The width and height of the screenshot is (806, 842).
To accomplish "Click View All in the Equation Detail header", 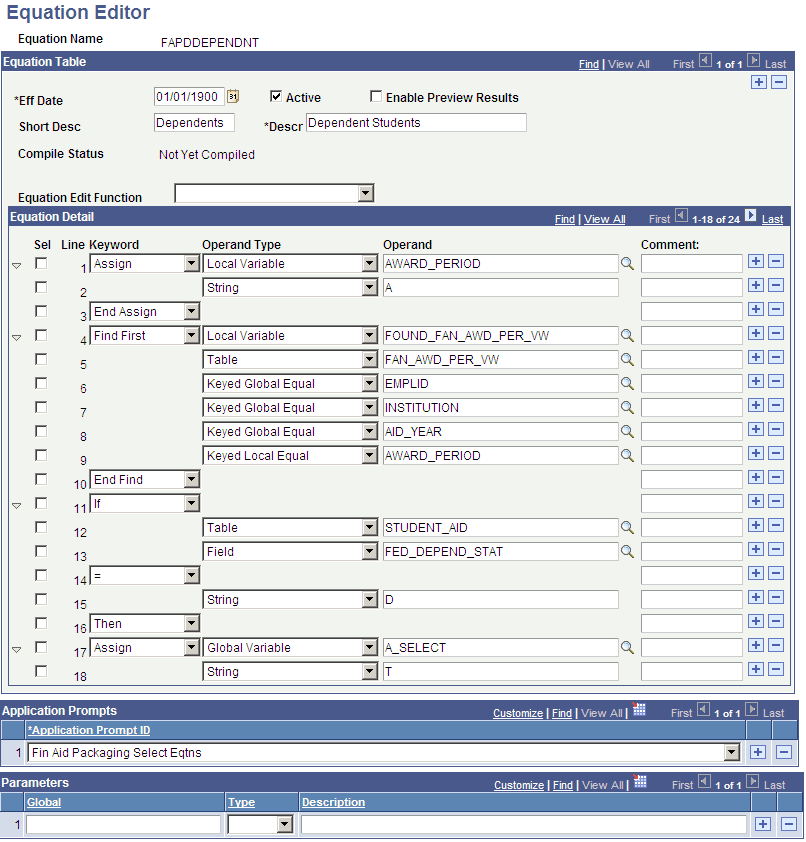I will click(x=604, y=218).
